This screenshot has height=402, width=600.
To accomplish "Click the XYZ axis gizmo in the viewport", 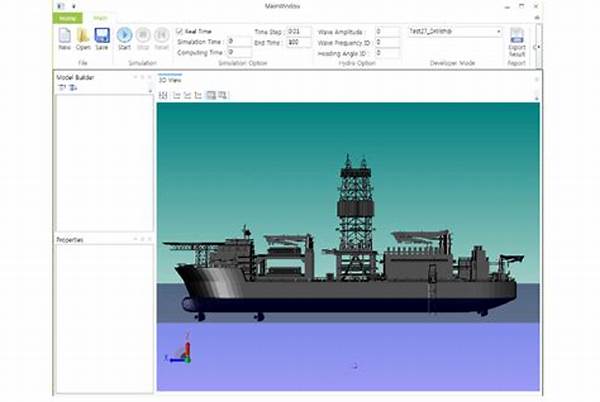I will [181, 350].
